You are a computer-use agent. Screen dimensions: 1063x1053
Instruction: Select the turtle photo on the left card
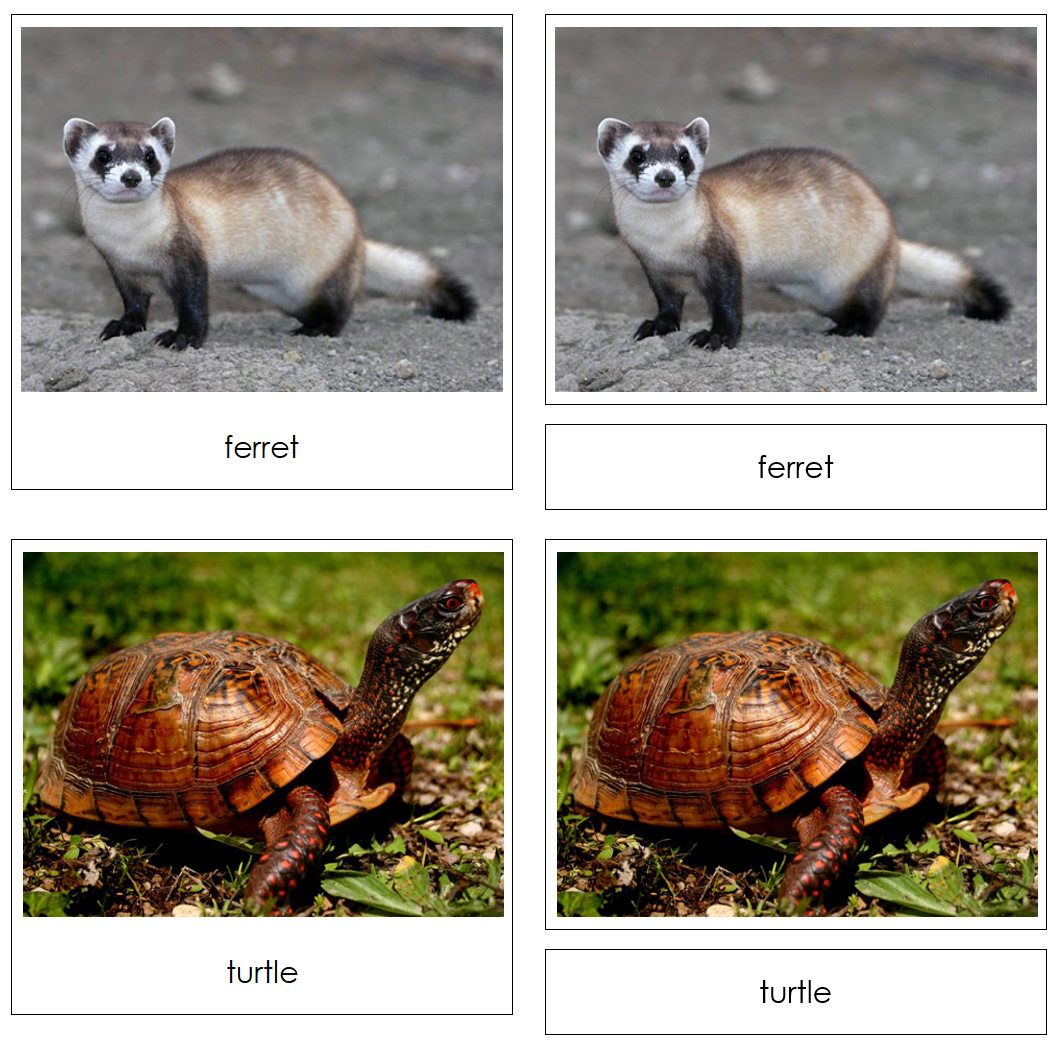(x=263, y=734)
